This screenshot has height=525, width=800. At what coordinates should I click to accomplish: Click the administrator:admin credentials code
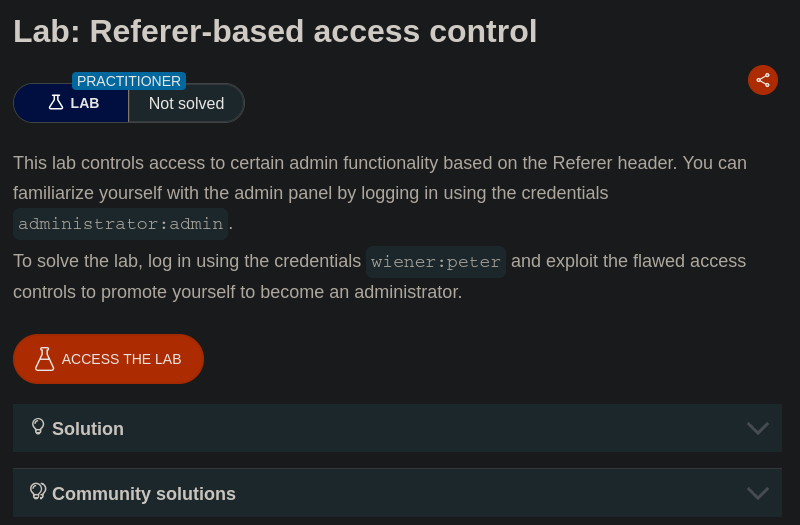121,224
